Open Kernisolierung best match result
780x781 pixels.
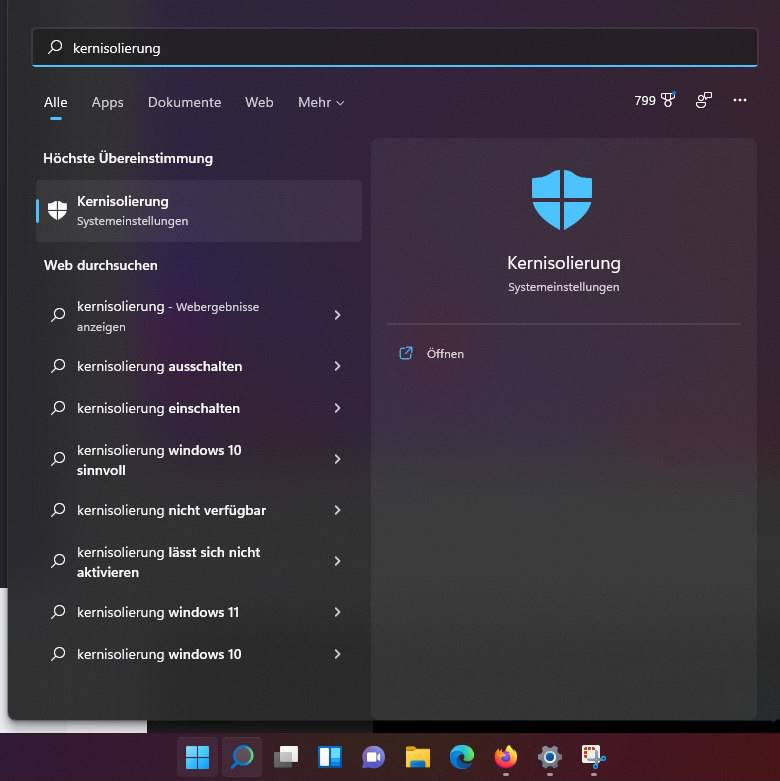(199, 211)
